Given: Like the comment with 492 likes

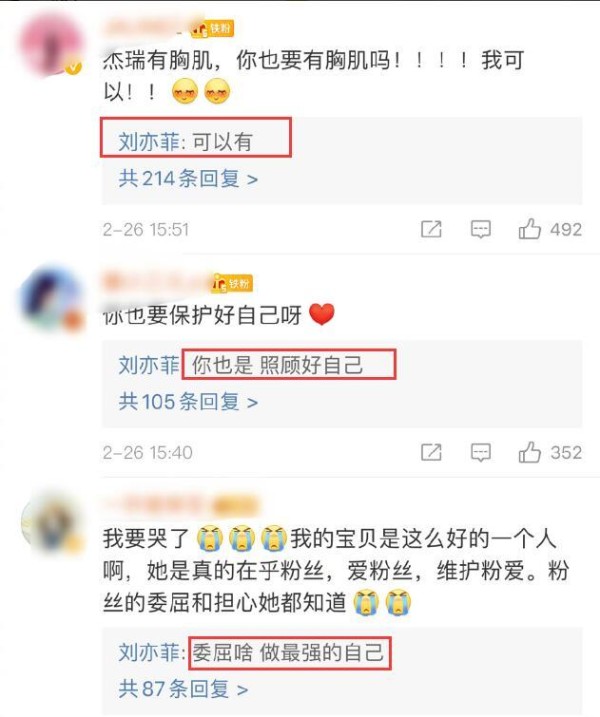Looking at the screenshot, I should pos(530,229).
